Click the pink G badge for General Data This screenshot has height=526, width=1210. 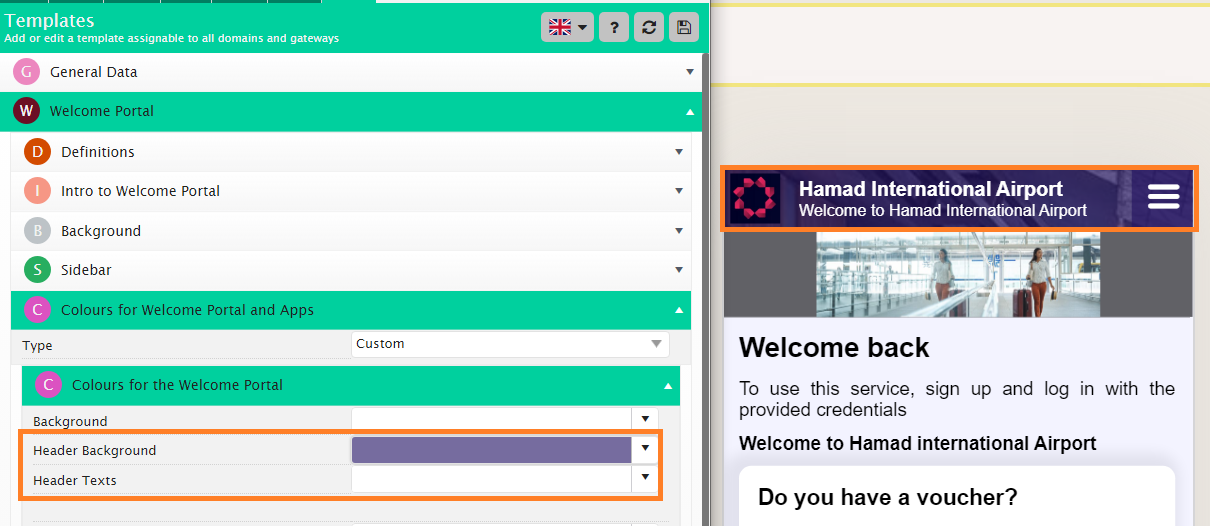click(26, 72)
